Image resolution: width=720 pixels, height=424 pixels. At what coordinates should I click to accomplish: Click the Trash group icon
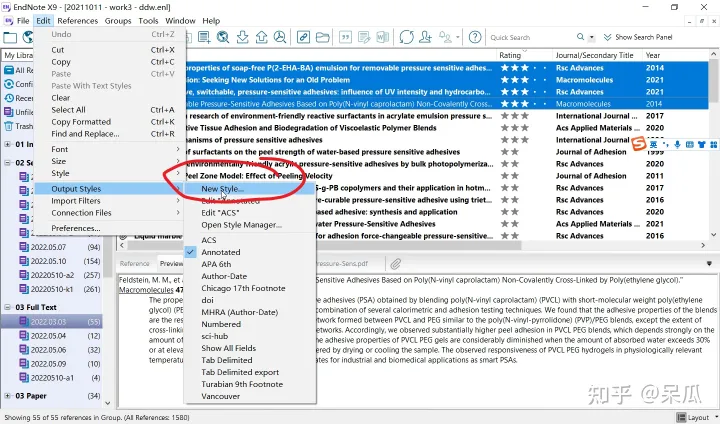coord(8,126)
